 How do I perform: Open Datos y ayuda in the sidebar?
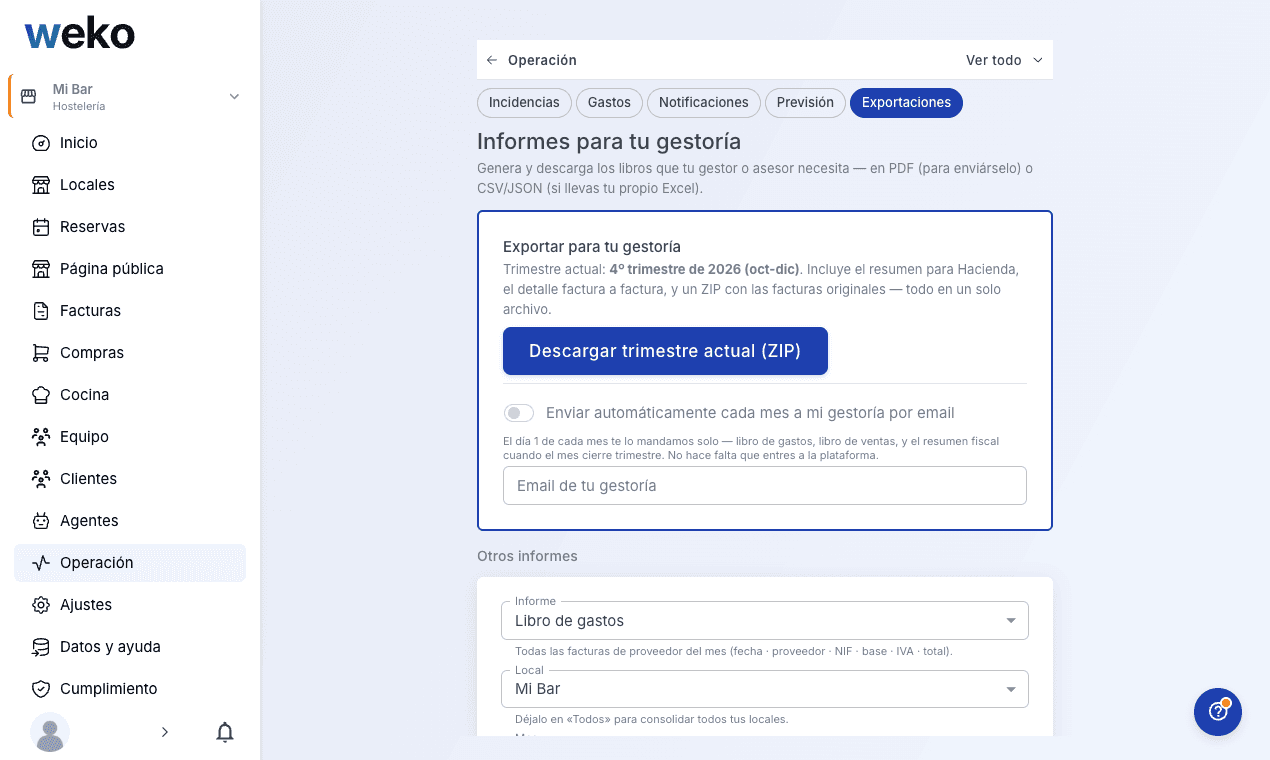point(130,647)
